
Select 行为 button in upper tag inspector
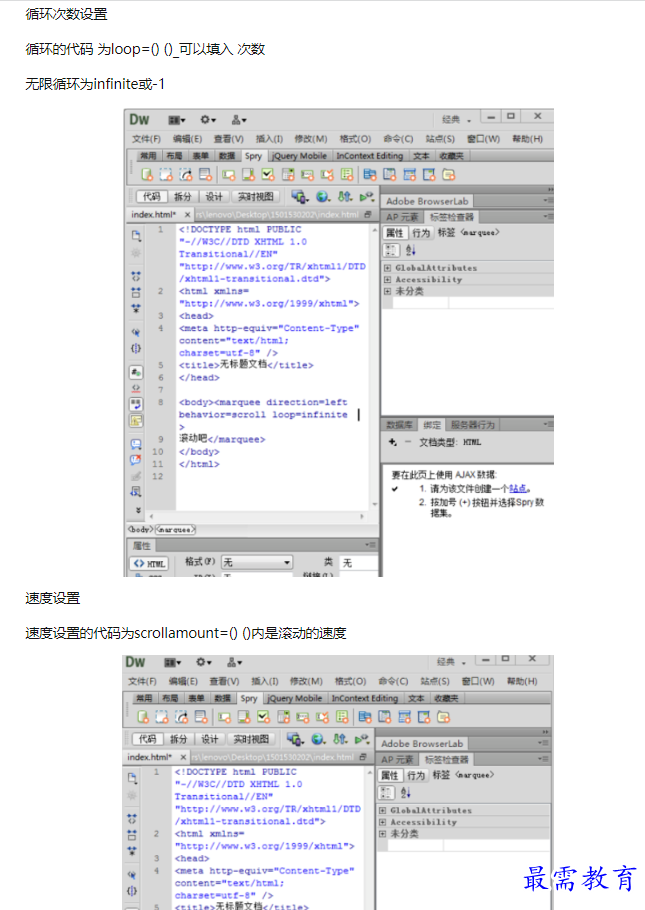tap(421, 233)
